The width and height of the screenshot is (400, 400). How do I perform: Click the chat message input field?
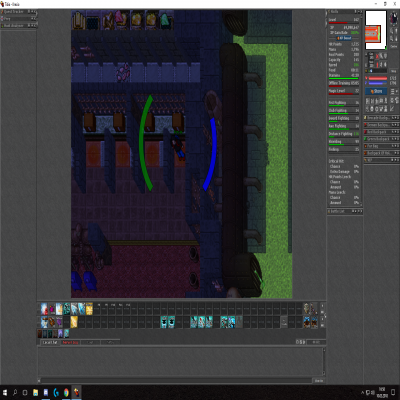coord(176,380)
